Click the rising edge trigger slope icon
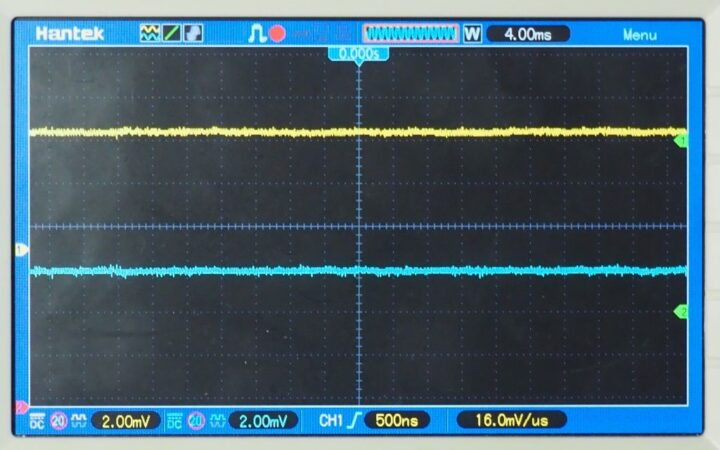The image size is (720, 450). click(352, 421)
